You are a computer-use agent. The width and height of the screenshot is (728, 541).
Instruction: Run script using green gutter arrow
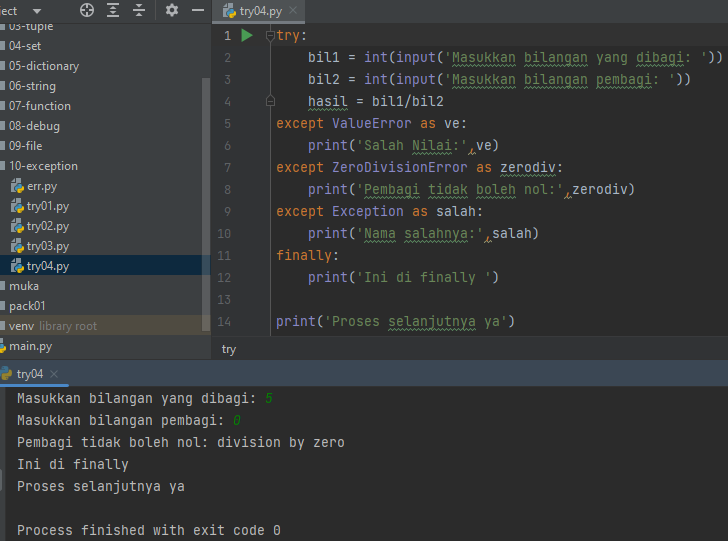[247, 35]
